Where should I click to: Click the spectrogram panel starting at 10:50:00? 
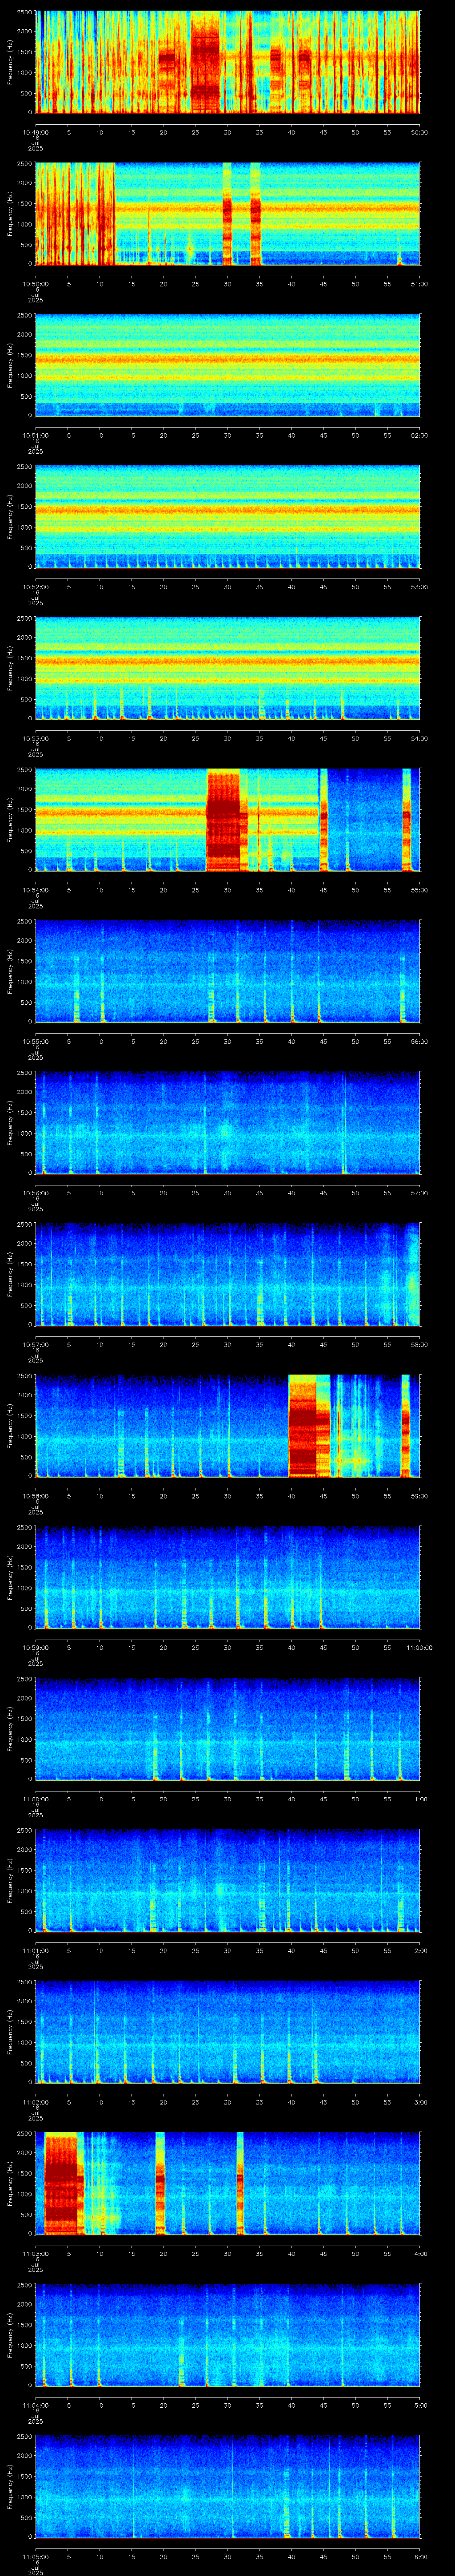pos(228,214)
